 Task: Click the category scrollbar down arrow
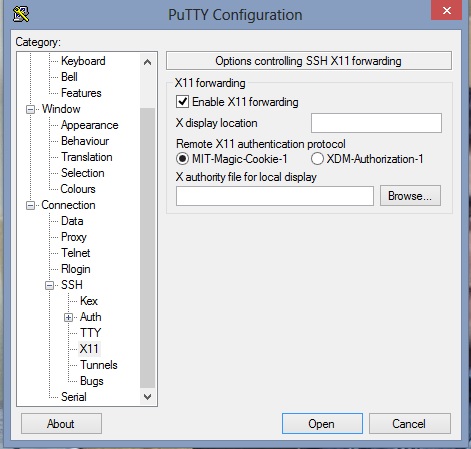[x=147, y=397]
